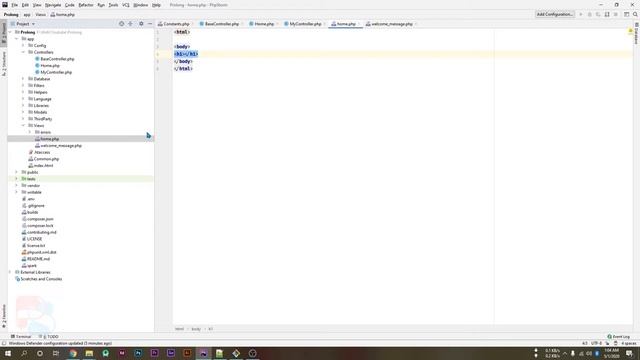Click the taskbar search magnifier
Viewport: 640px width, 360px height.
pos(24,353)
